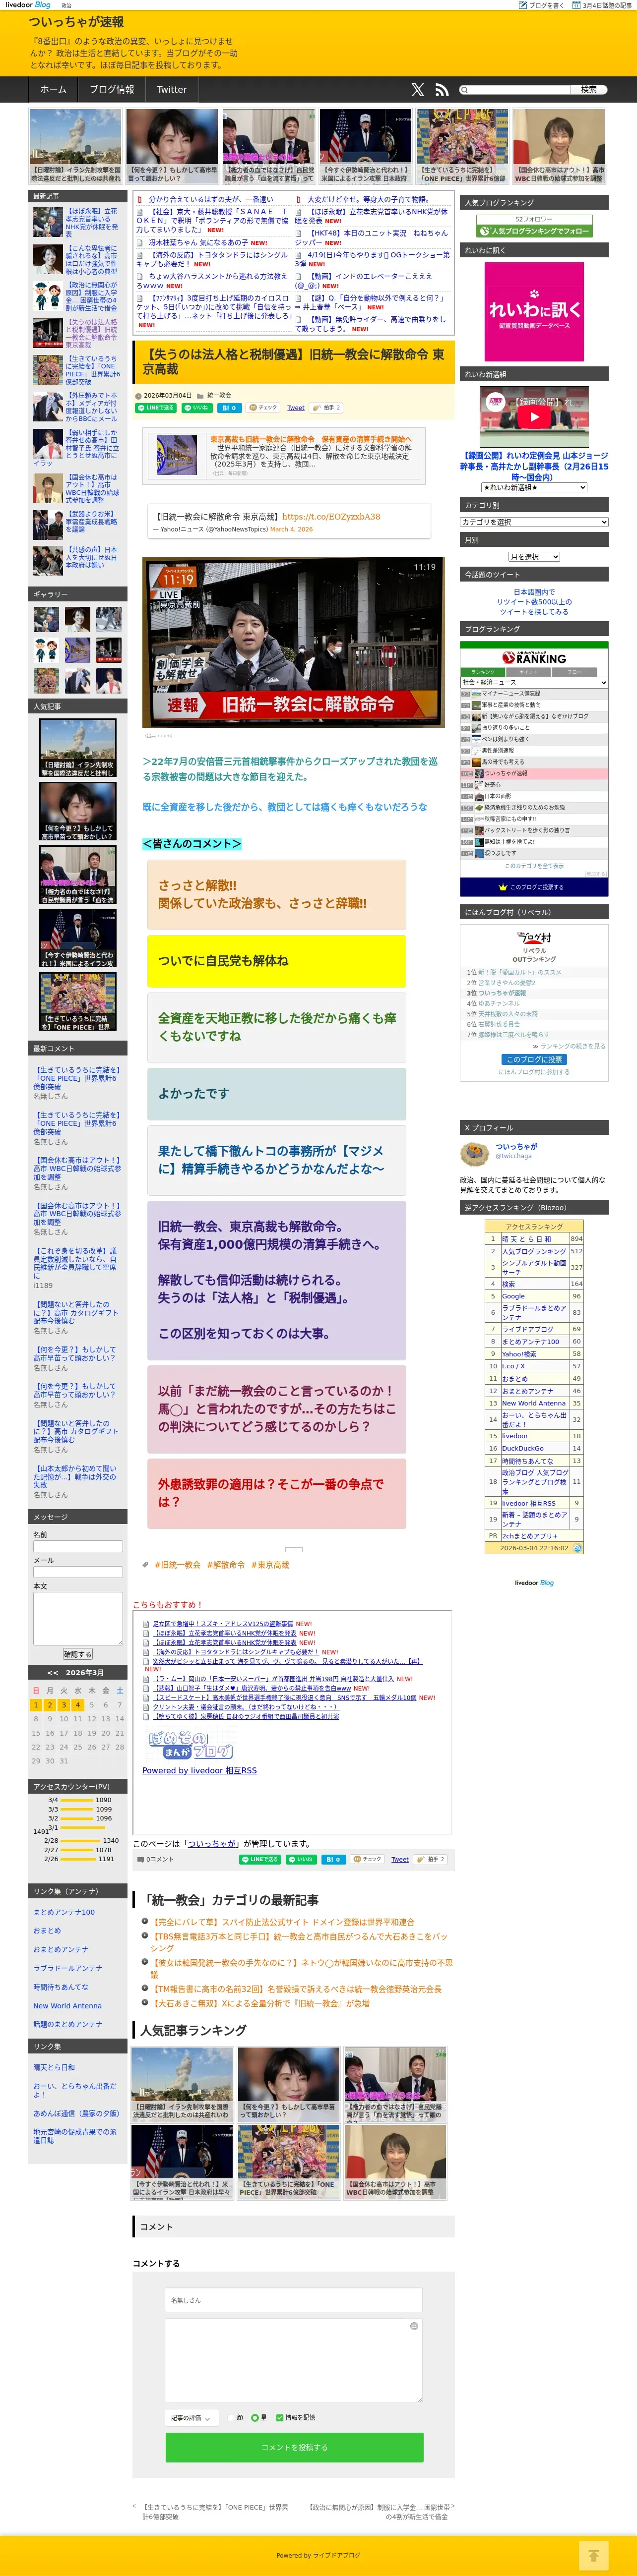Screen dimensions: 637x2576
Task: Click the 検索 search button
Action: (x=589, y=89)
